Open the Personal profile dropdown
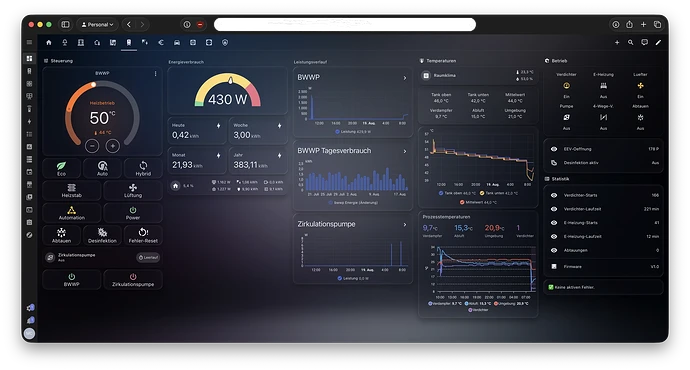The image size is (690, 370). click(98, 25)
